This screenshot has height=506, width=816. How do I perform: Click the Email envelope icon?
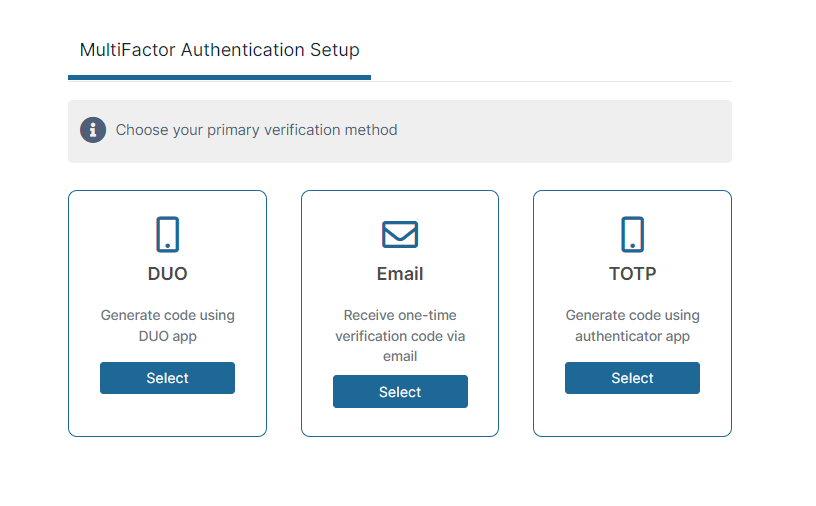click(x=400, y=234)
